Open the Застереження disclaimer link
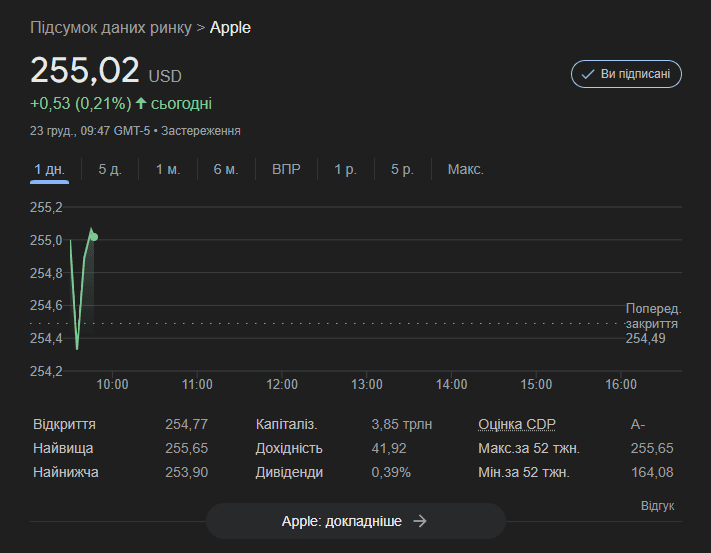The image size is (711, 553). (201, 131)
